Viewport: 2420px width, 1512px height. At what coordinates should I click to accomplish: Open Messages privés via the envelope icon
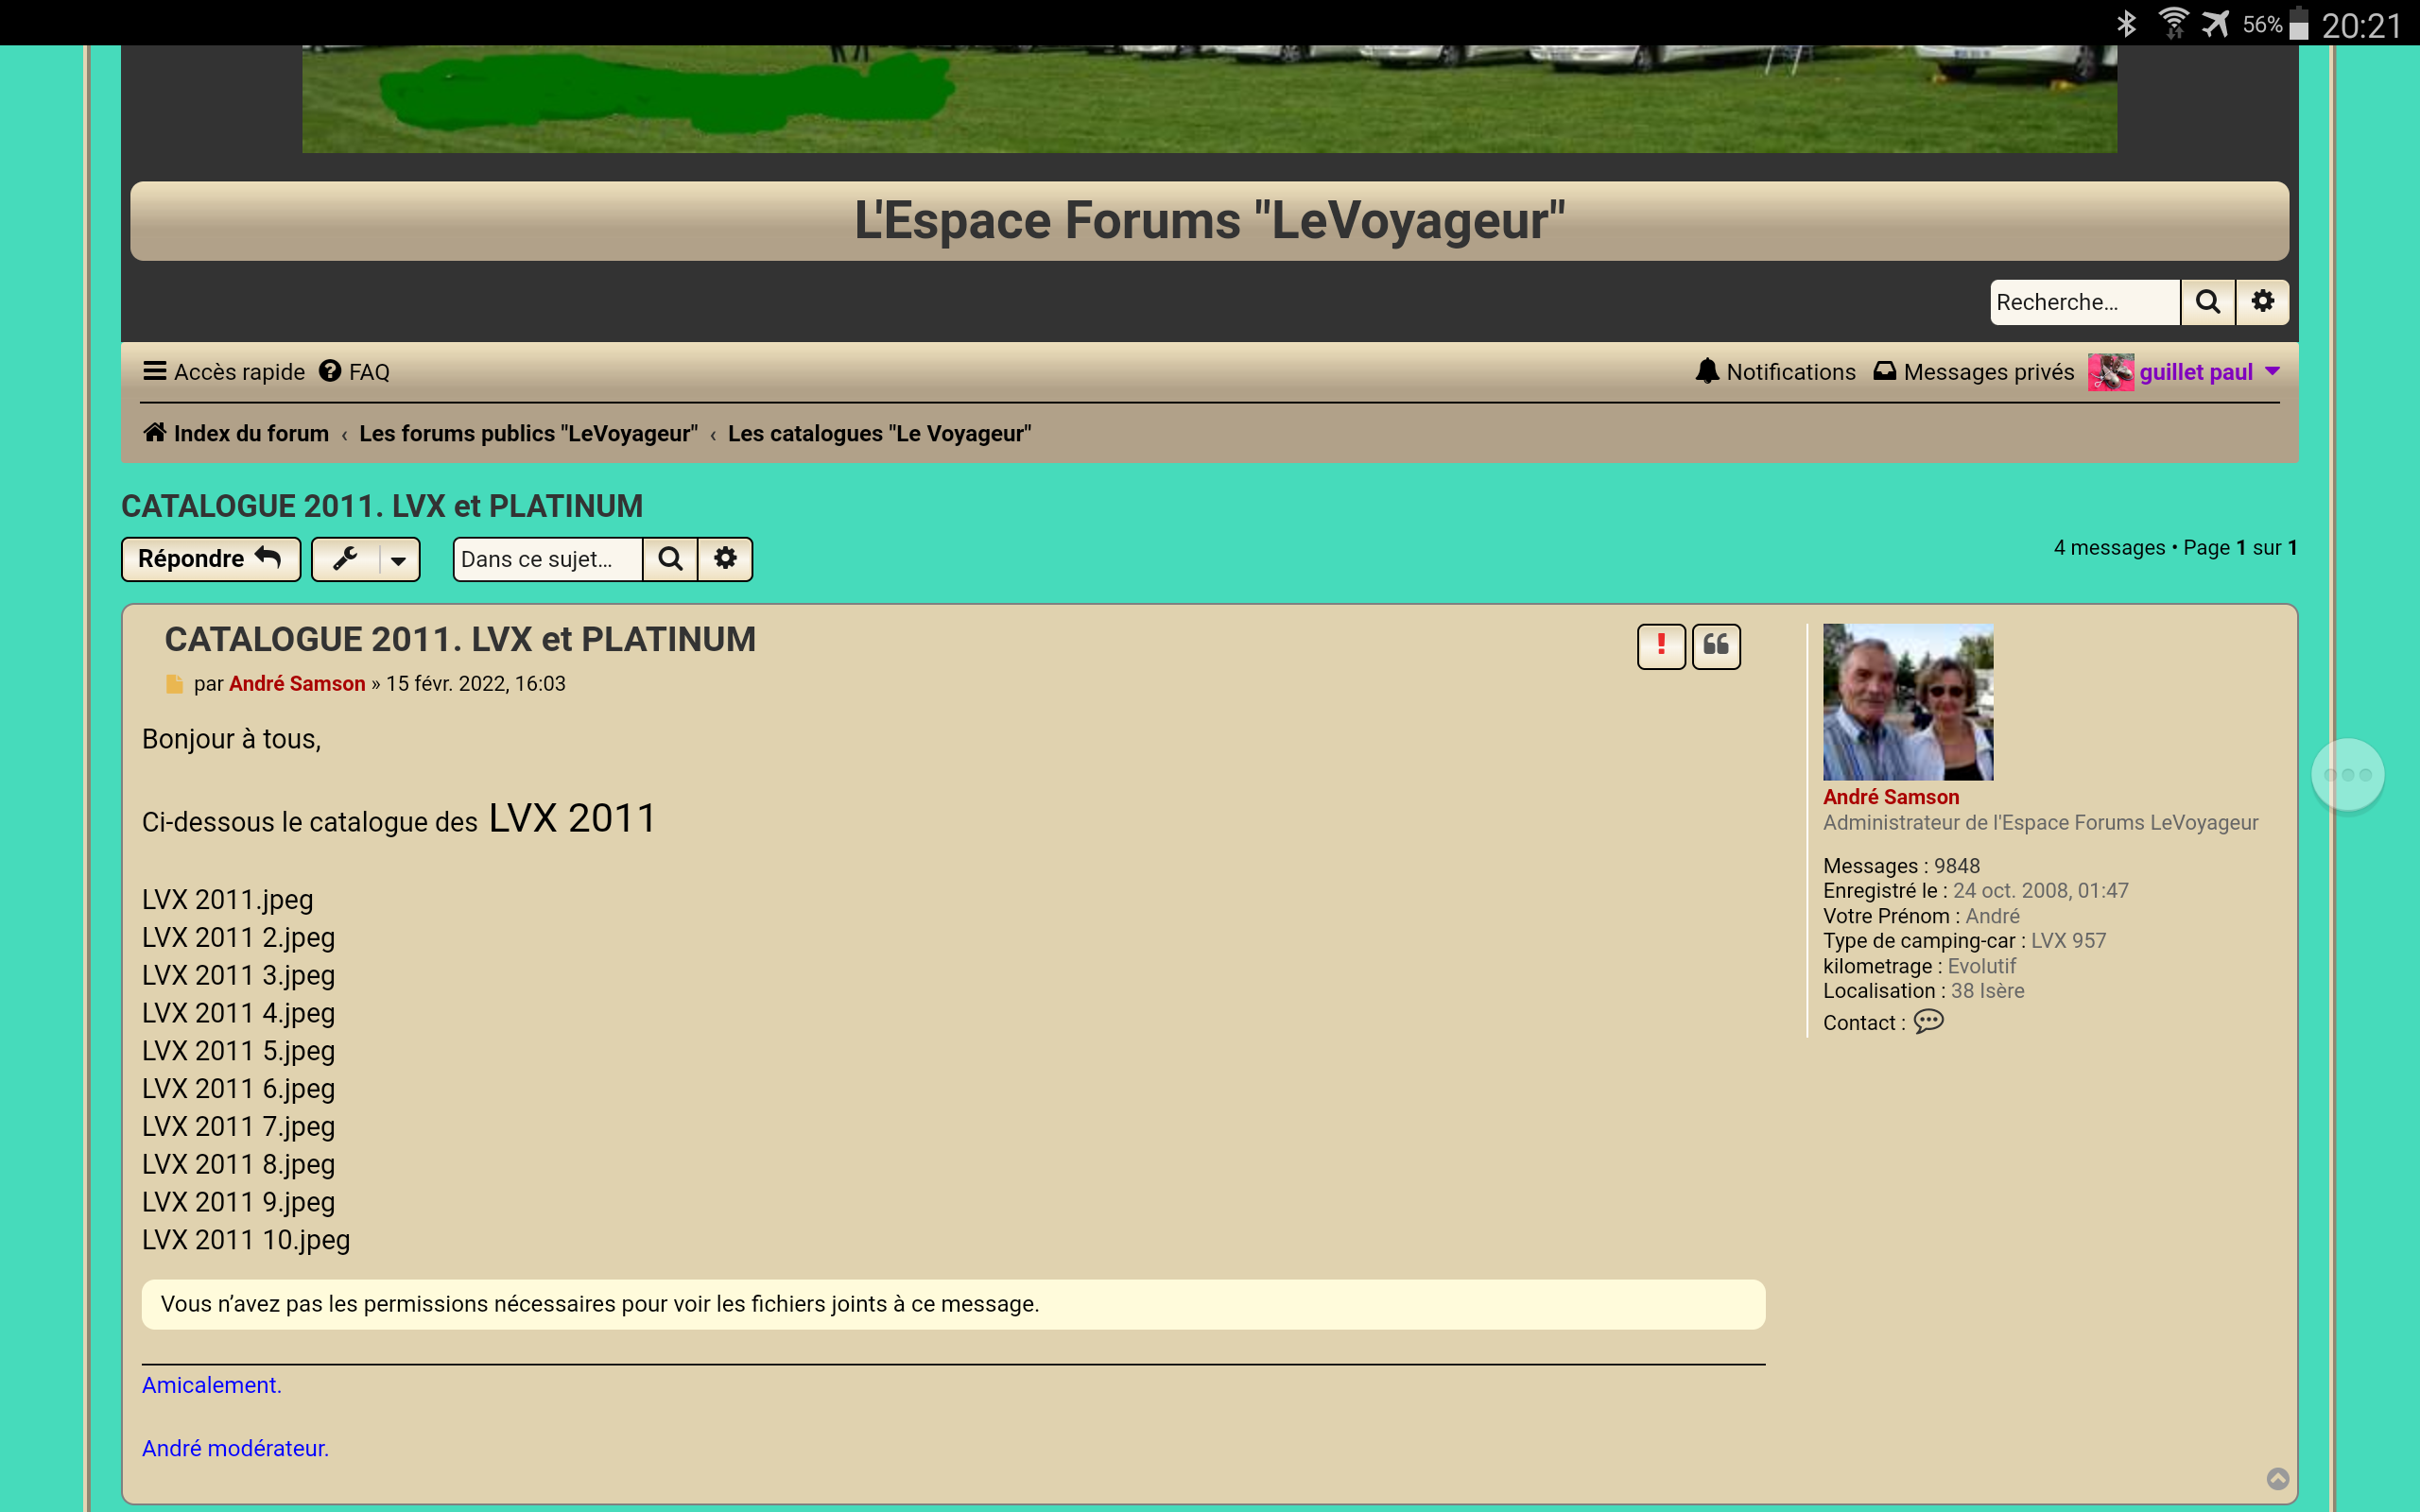1884,371
